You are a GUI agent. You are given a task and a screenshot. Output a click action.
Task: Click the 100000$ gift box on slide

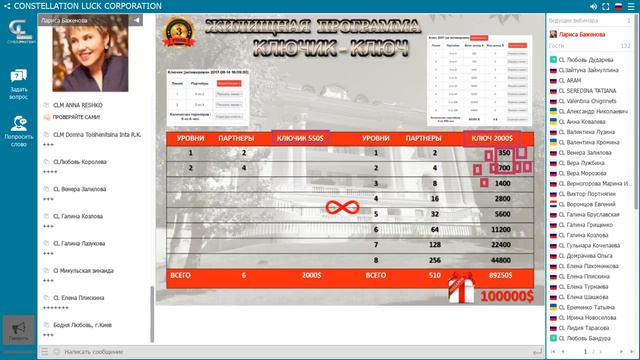[461, 288]
